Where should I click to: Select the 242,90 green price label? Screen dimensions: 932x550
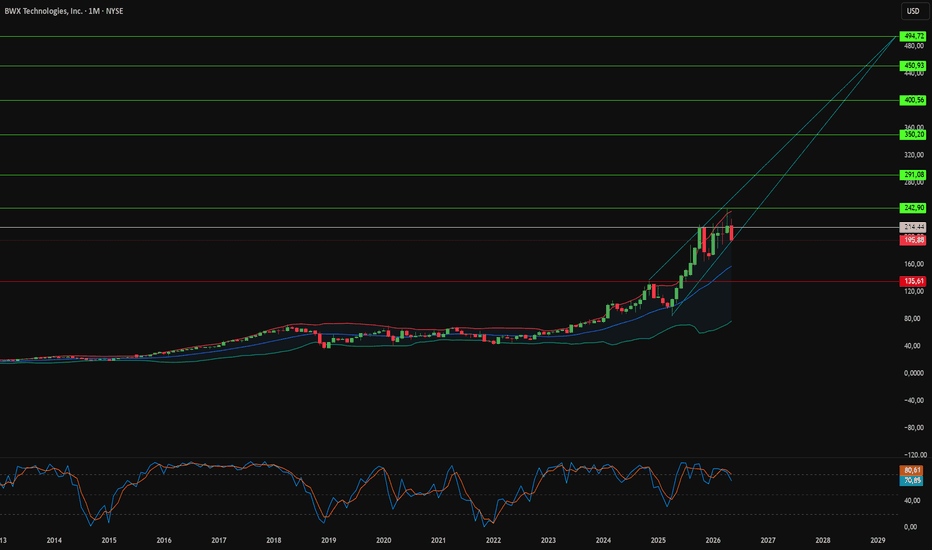pos(913,208)
